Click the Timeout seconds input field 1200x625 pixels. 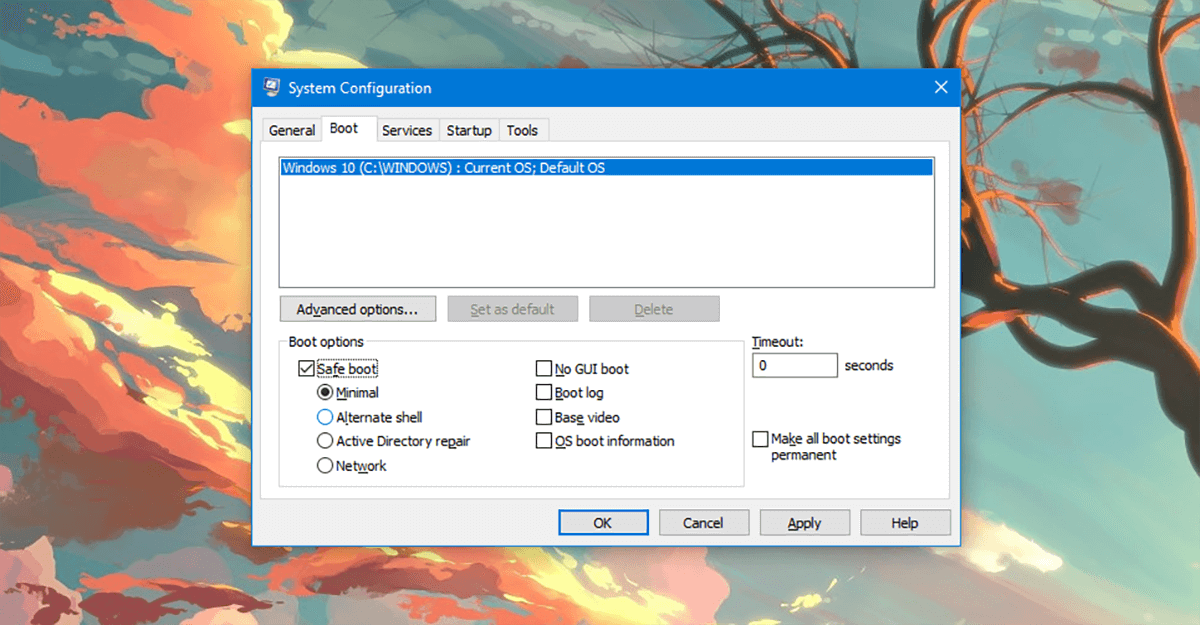point(795,365)
